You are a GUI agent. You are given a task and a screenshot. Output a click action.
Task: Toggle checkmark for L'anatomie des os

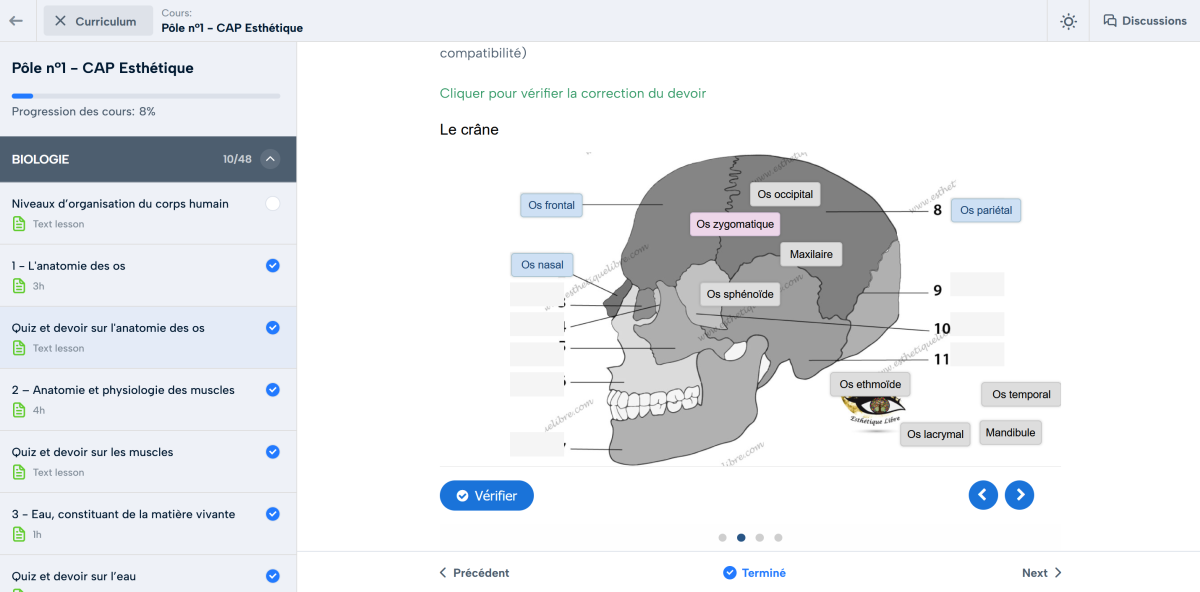click(x=273, y=266)
